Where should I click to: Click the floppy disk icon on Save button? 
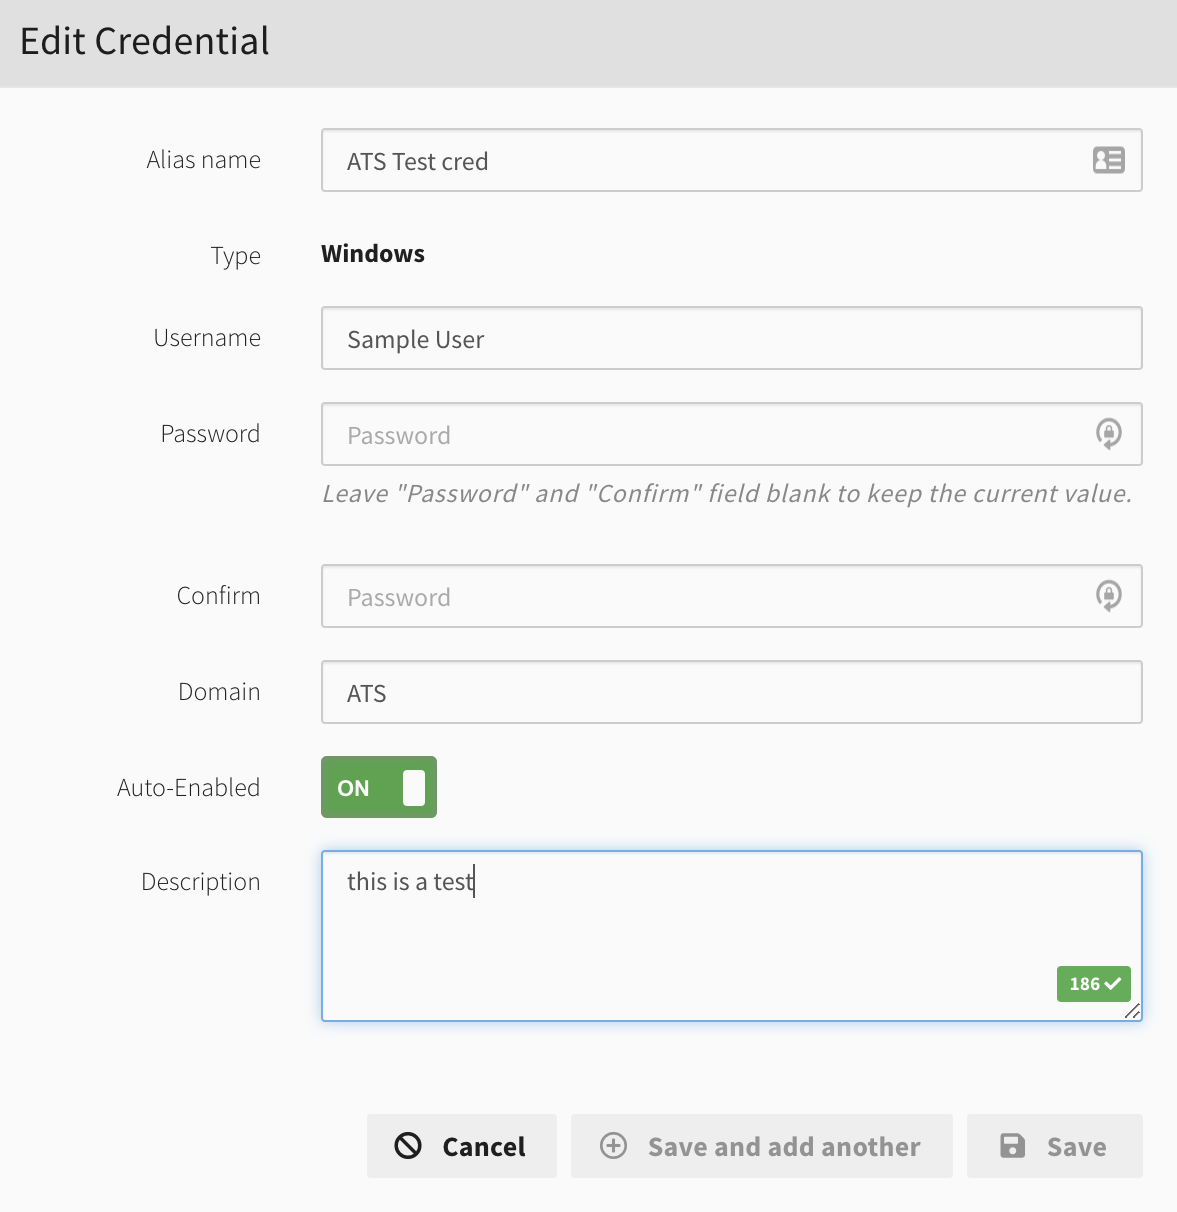click(1012, 1146)
